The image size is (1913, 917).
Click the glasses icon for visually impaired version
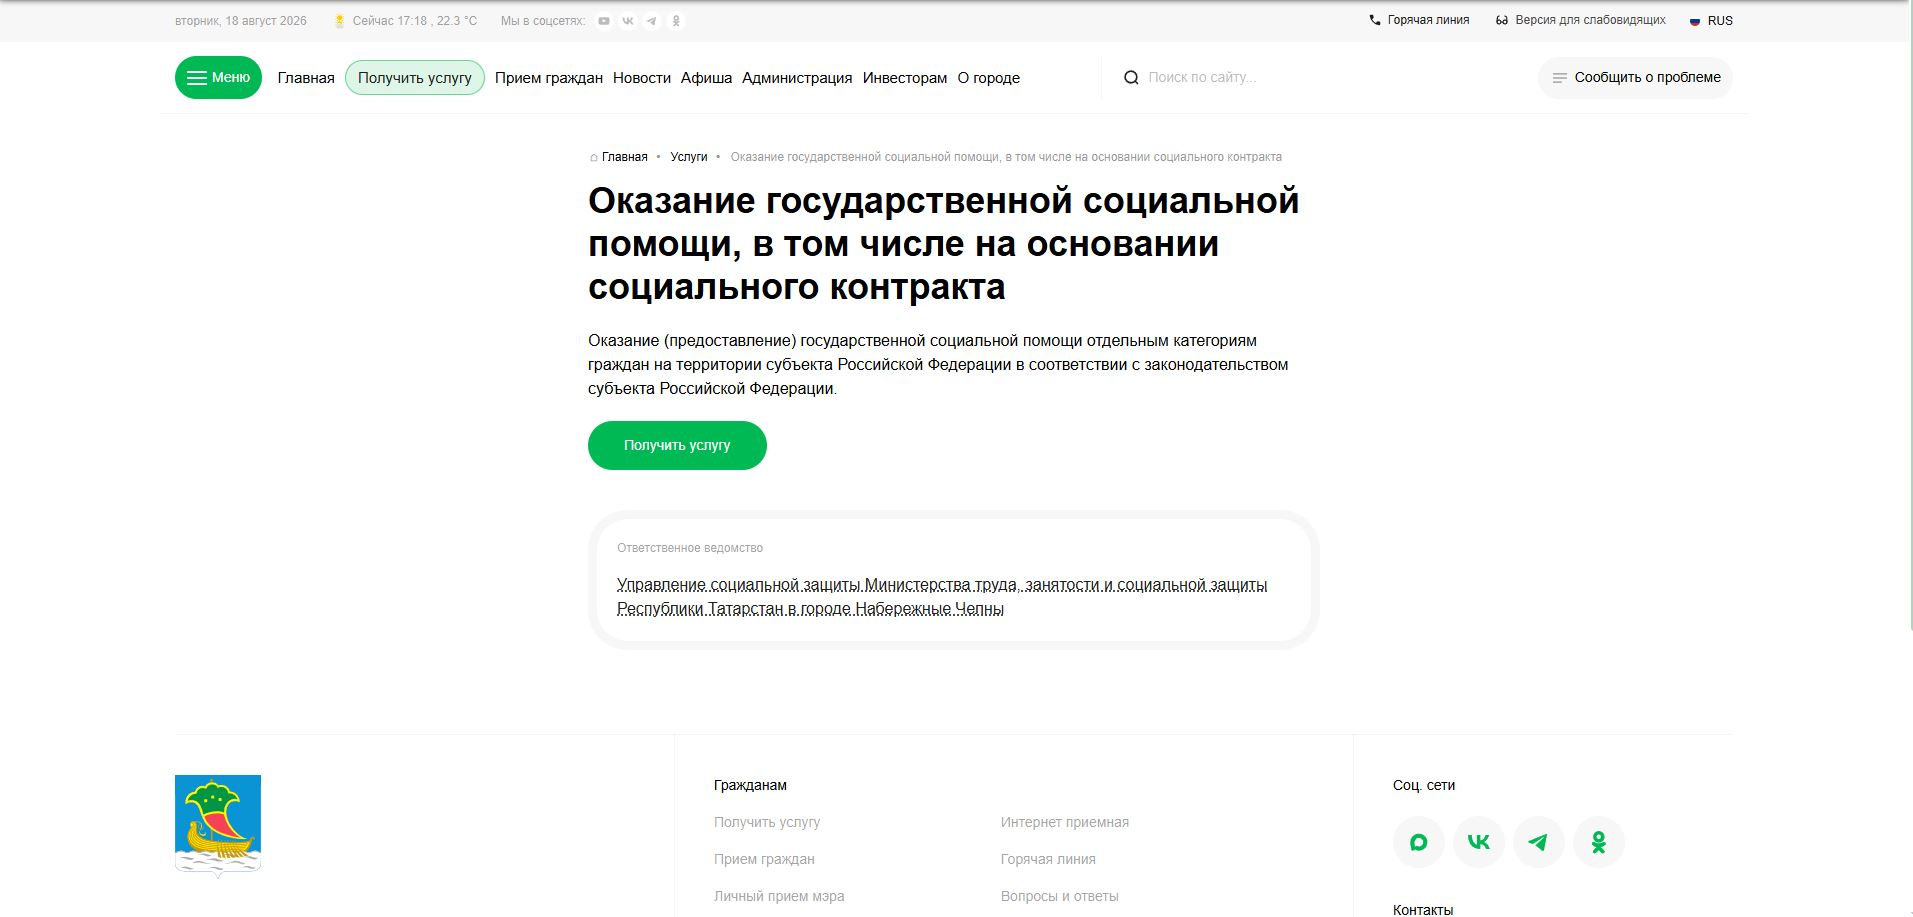(1501, 20)
